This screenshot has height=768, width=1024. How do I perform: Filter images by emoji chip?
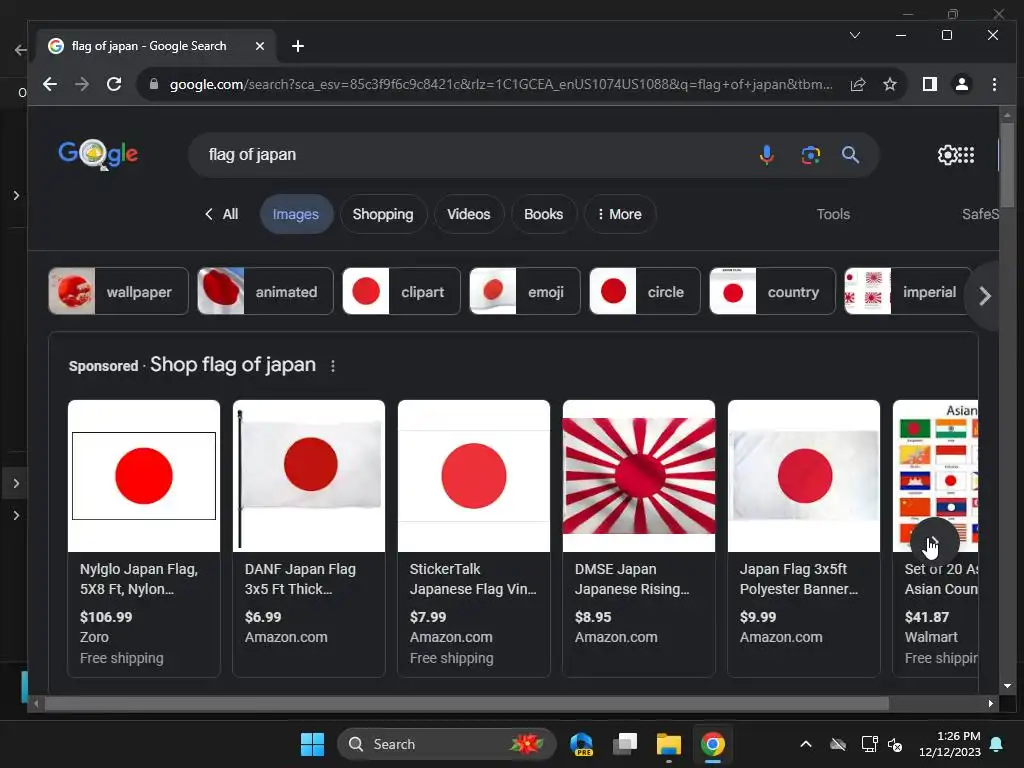click(x=524, y=291)
